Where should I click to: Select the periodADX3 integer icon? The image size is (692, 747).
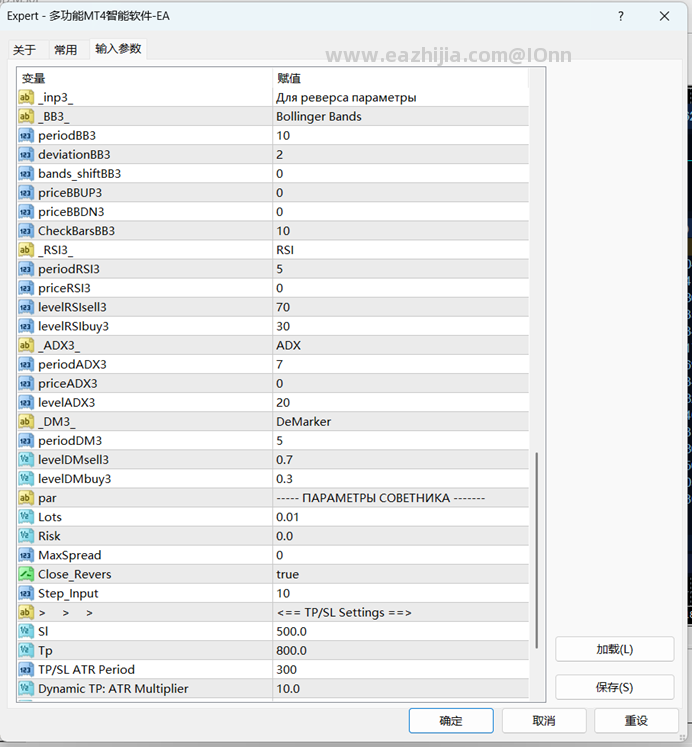tap(26, 364)
